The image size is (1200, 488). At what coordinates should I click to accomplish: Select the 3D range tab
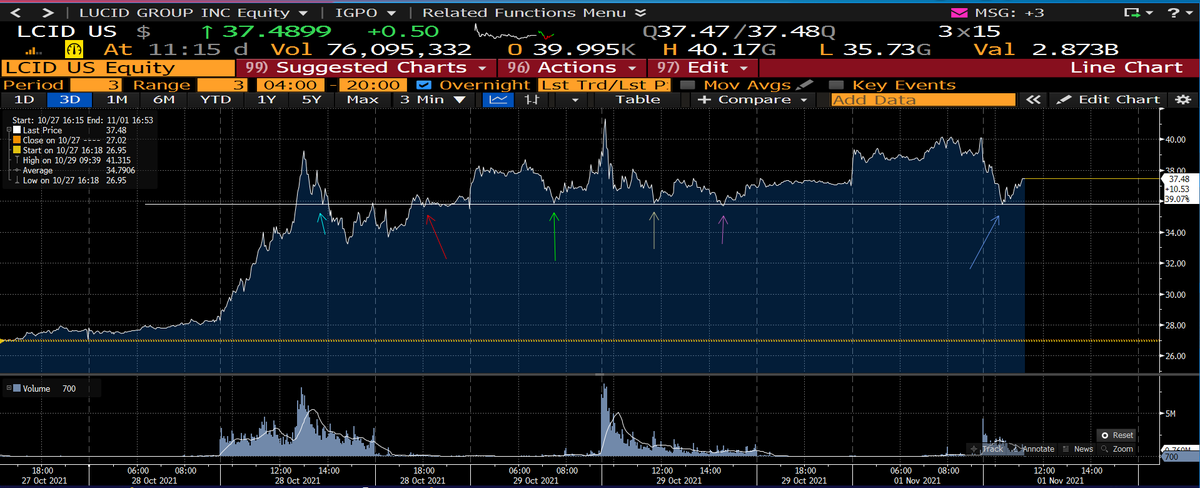click(69, 99)
